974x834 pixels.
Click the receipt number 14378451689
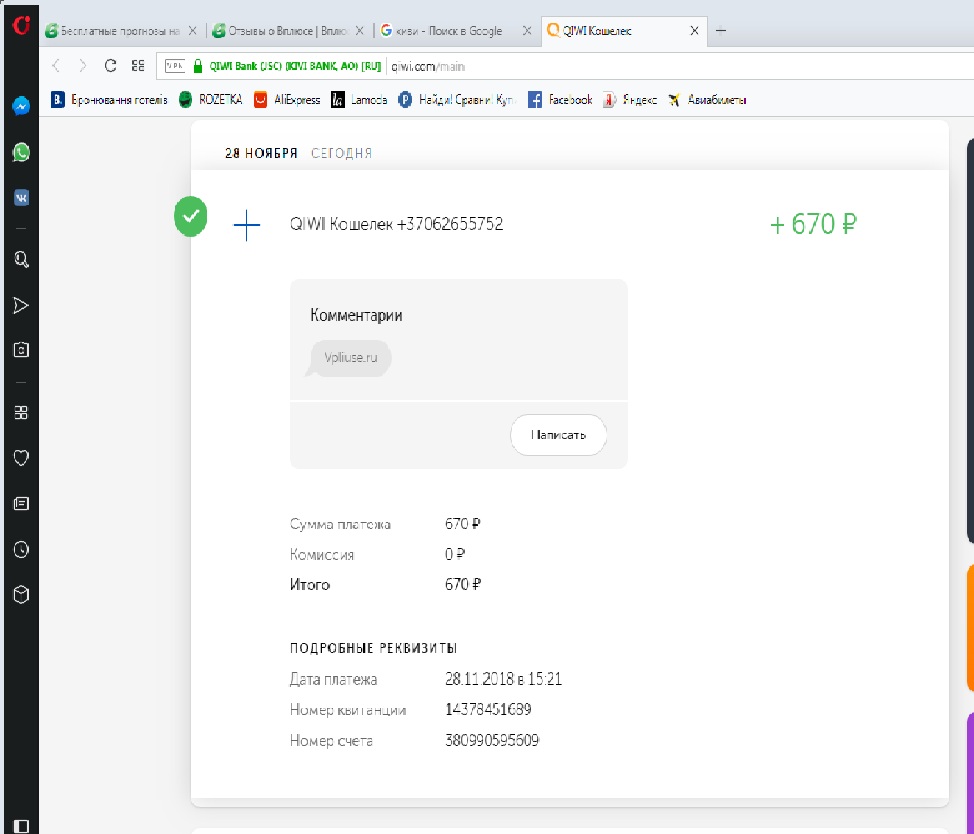click(488, 709)
